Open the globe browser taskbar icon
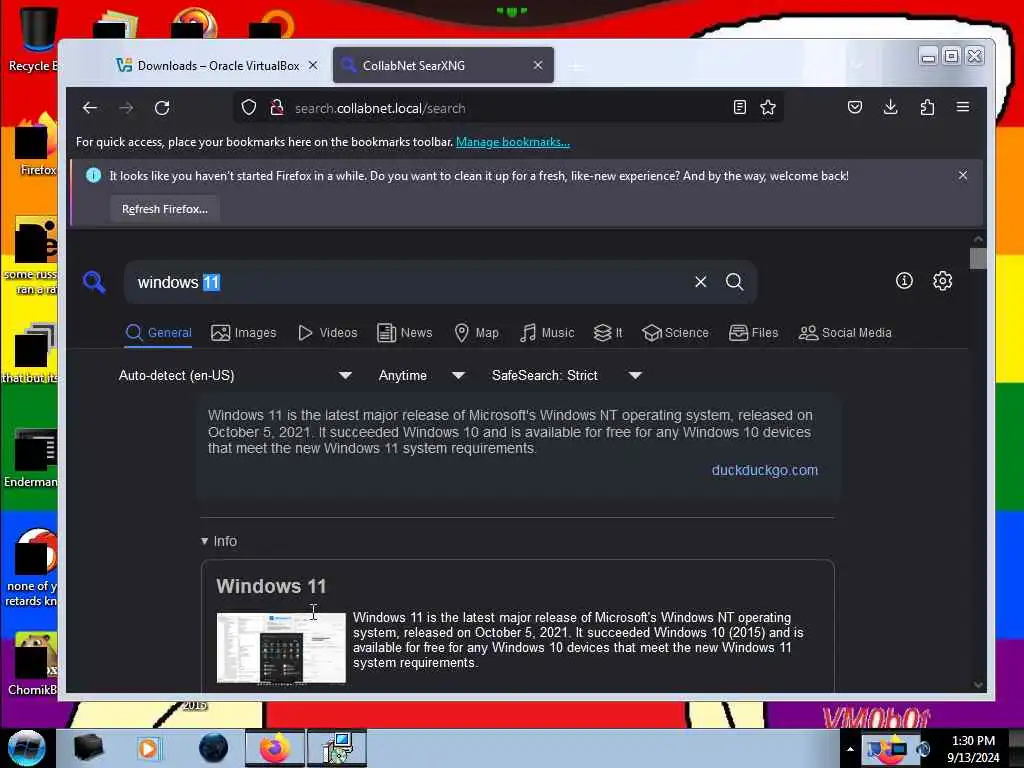Viewport: 1024px width, 768px height. [x=214, y=748]
